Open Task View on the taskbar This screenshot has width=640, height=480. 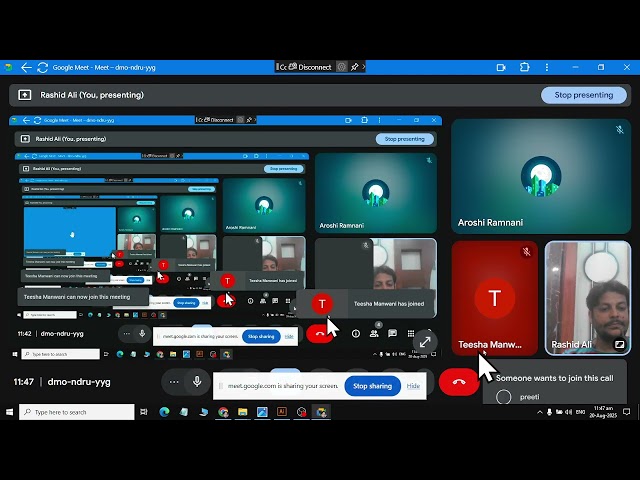(144, 412)
